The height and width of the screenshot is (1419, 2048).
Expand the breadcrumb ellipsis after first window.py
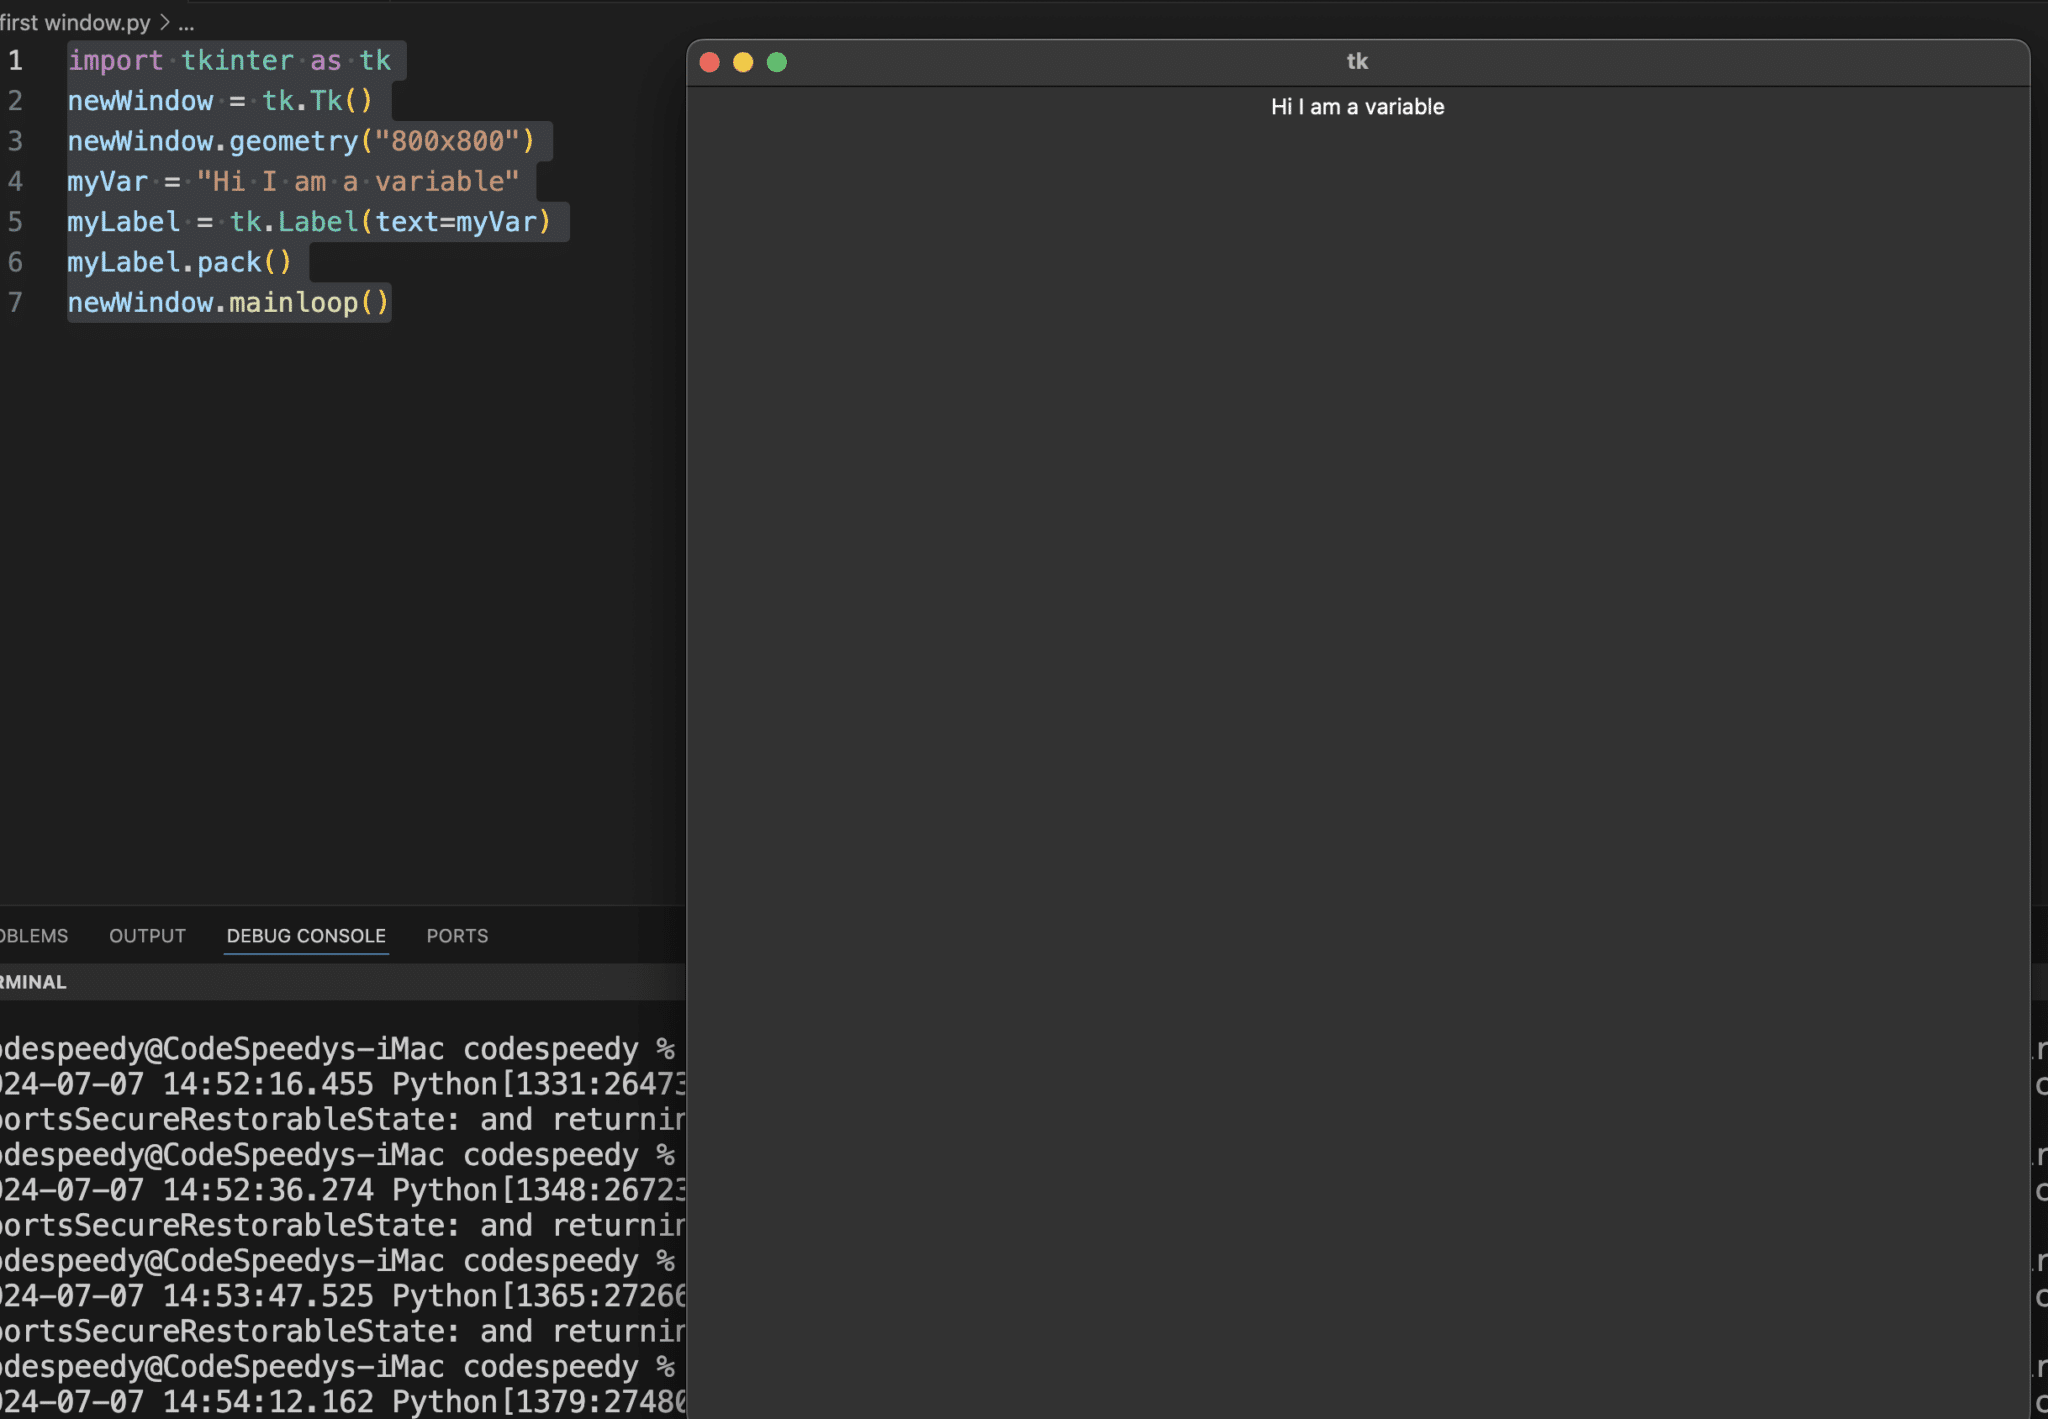[x=186, y=23]
